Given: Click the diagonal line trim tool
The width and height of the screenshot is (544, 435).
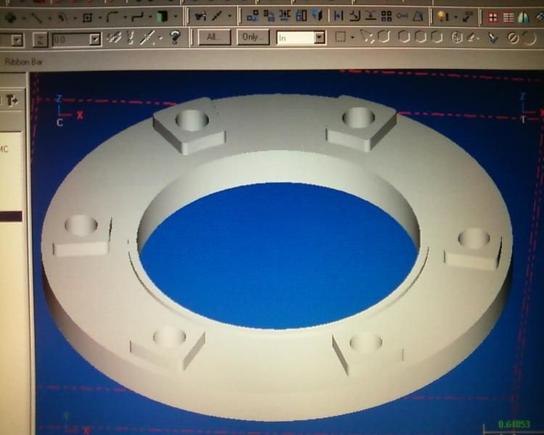Looking at the screenshot, I should (x=218, y=16).
